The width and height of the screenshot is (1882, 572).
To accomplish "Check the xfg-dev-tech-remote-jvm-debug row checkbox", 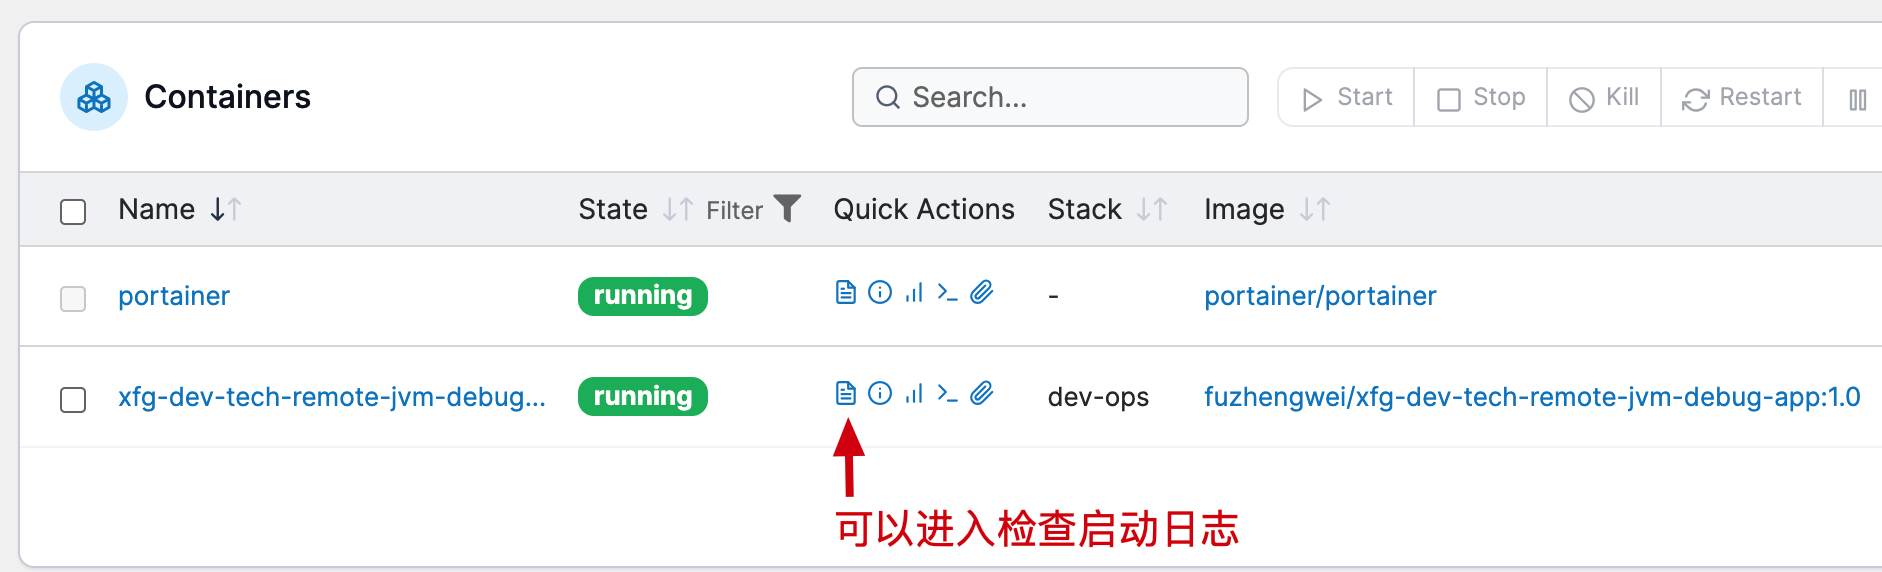I will (73, 400).
